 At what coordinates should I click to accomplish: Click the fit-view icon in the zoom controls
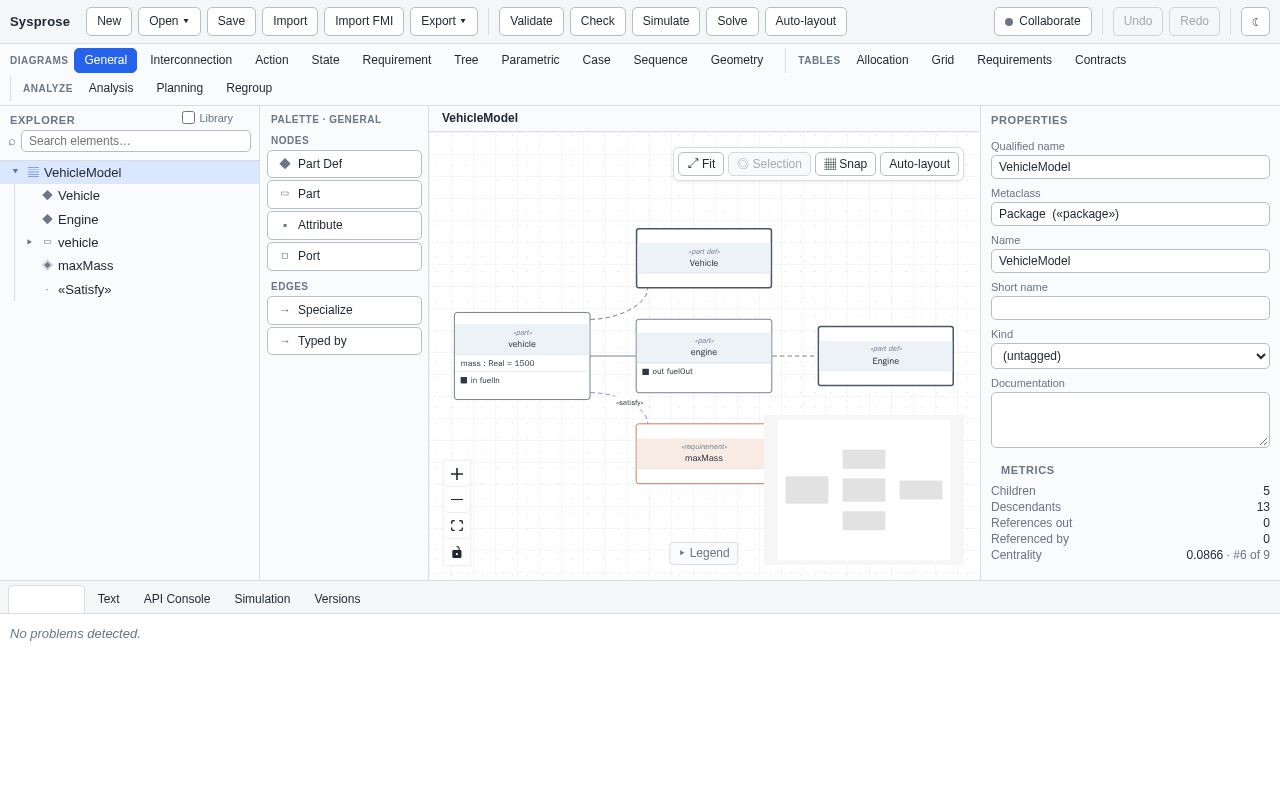pyautogui.click(x=457, y=526)
